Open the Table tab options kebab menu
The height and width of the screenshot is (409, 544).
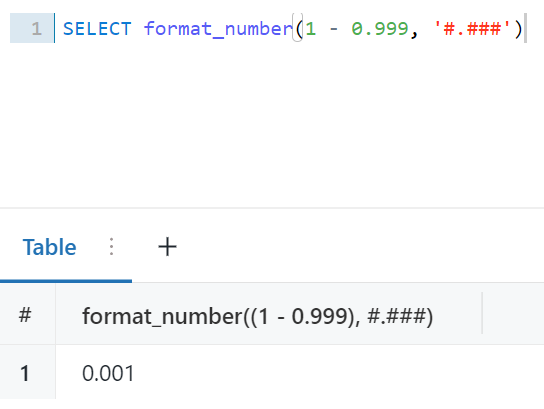(x=111, y=247)
